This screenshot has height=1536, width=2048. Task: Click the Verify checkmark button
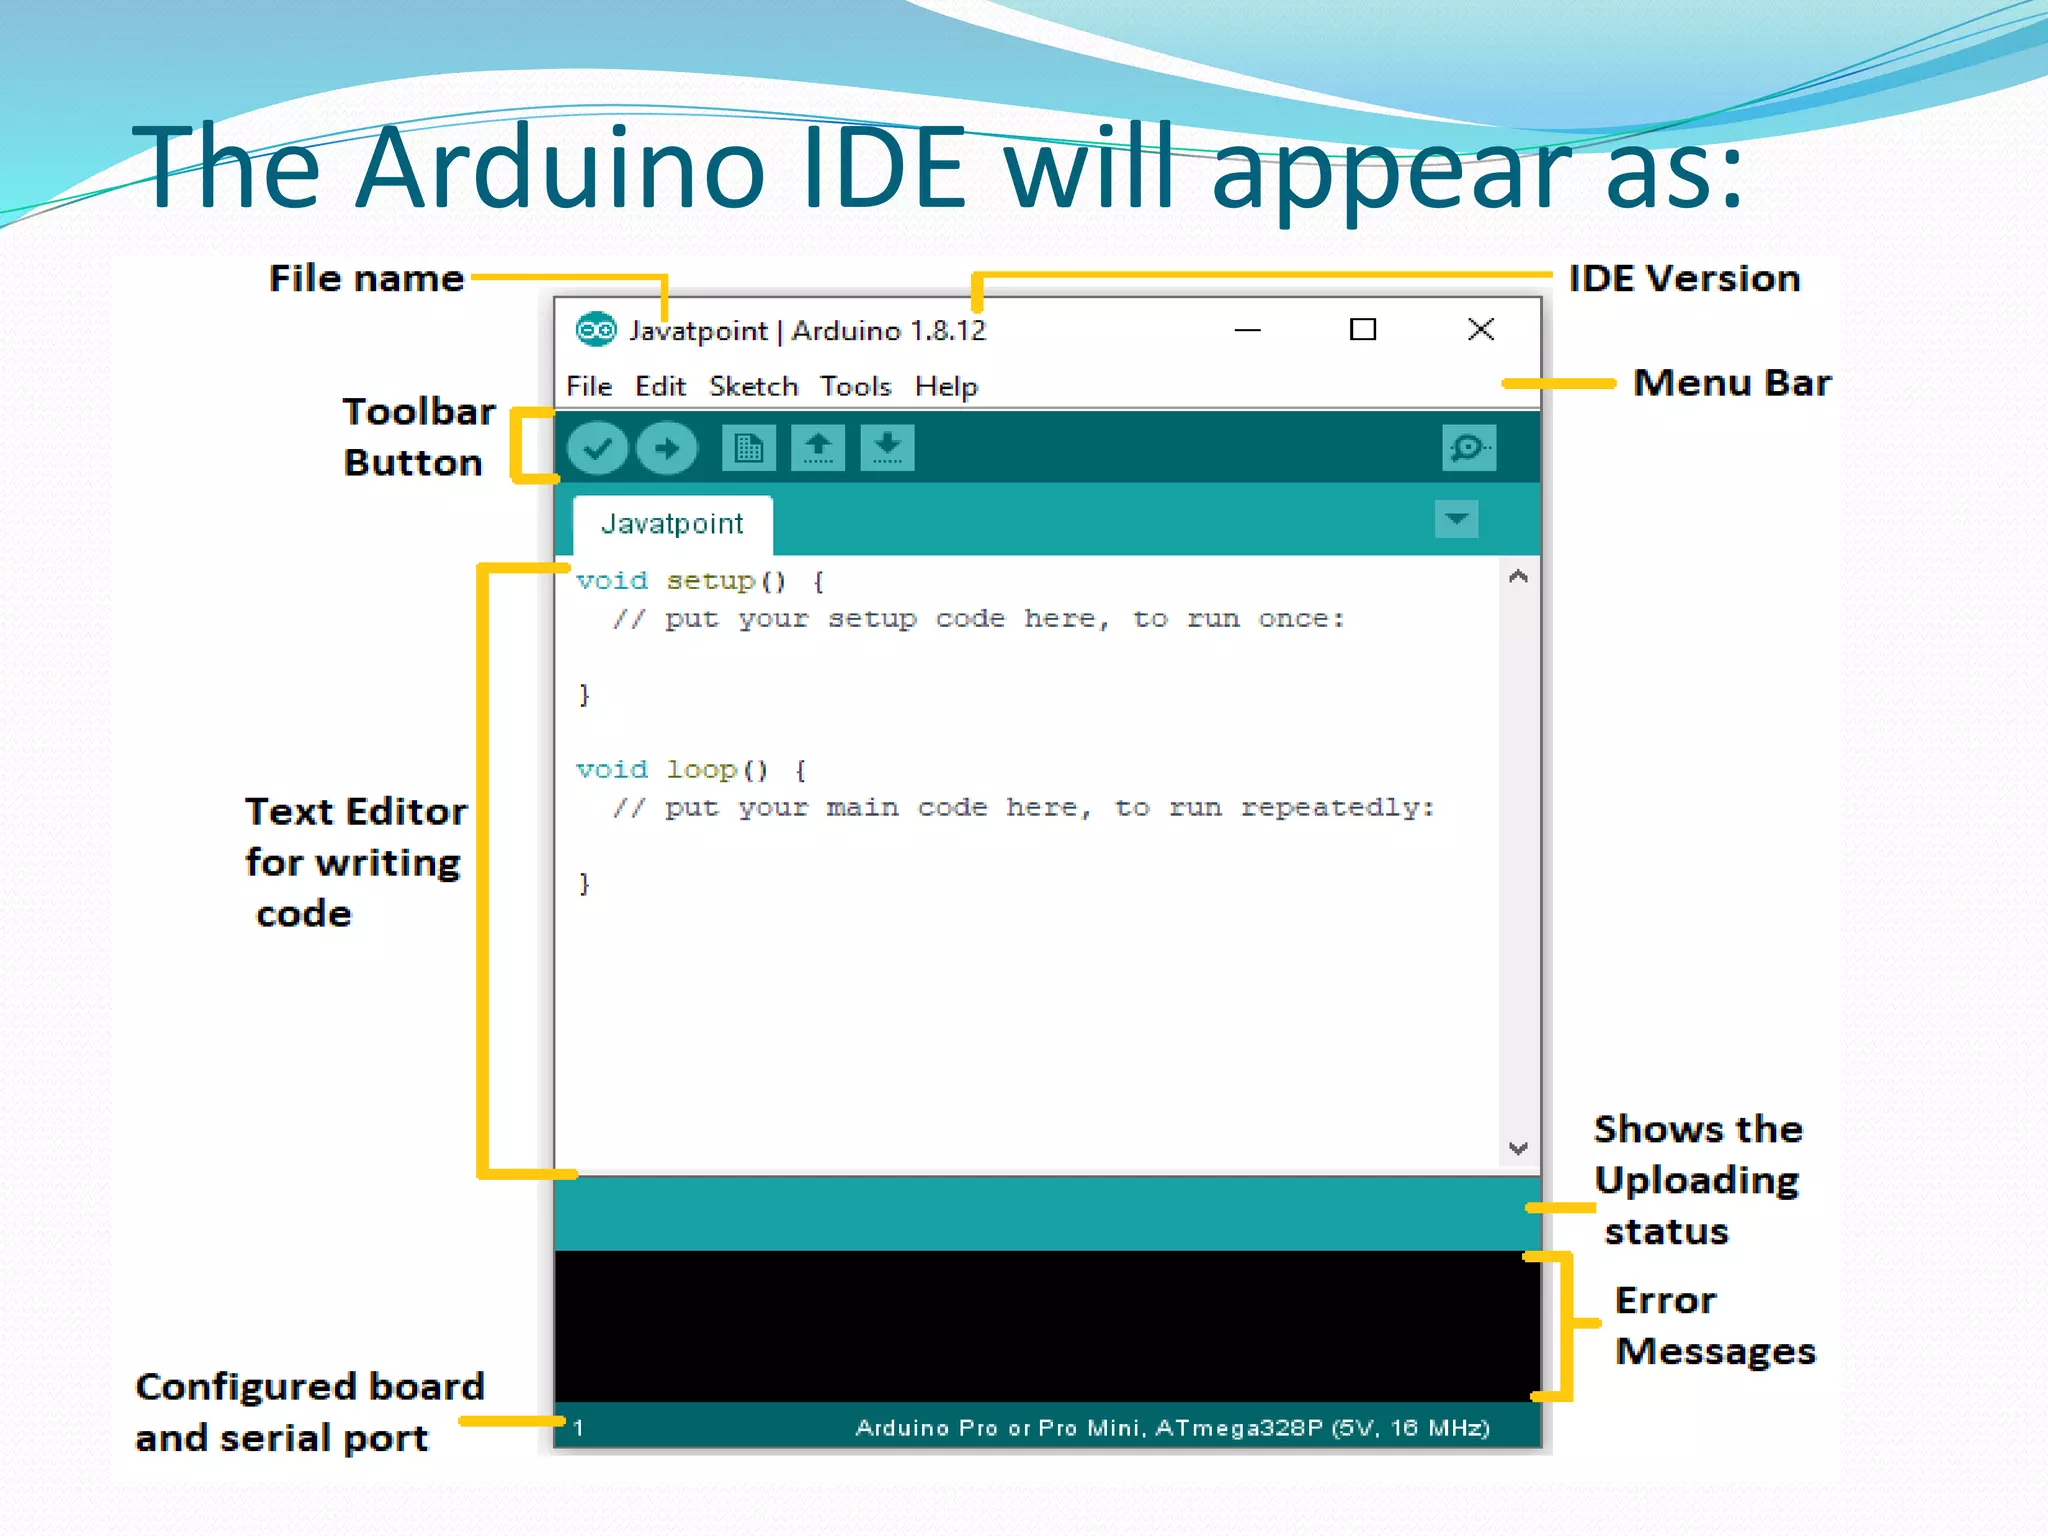click(x=597, y=448)
